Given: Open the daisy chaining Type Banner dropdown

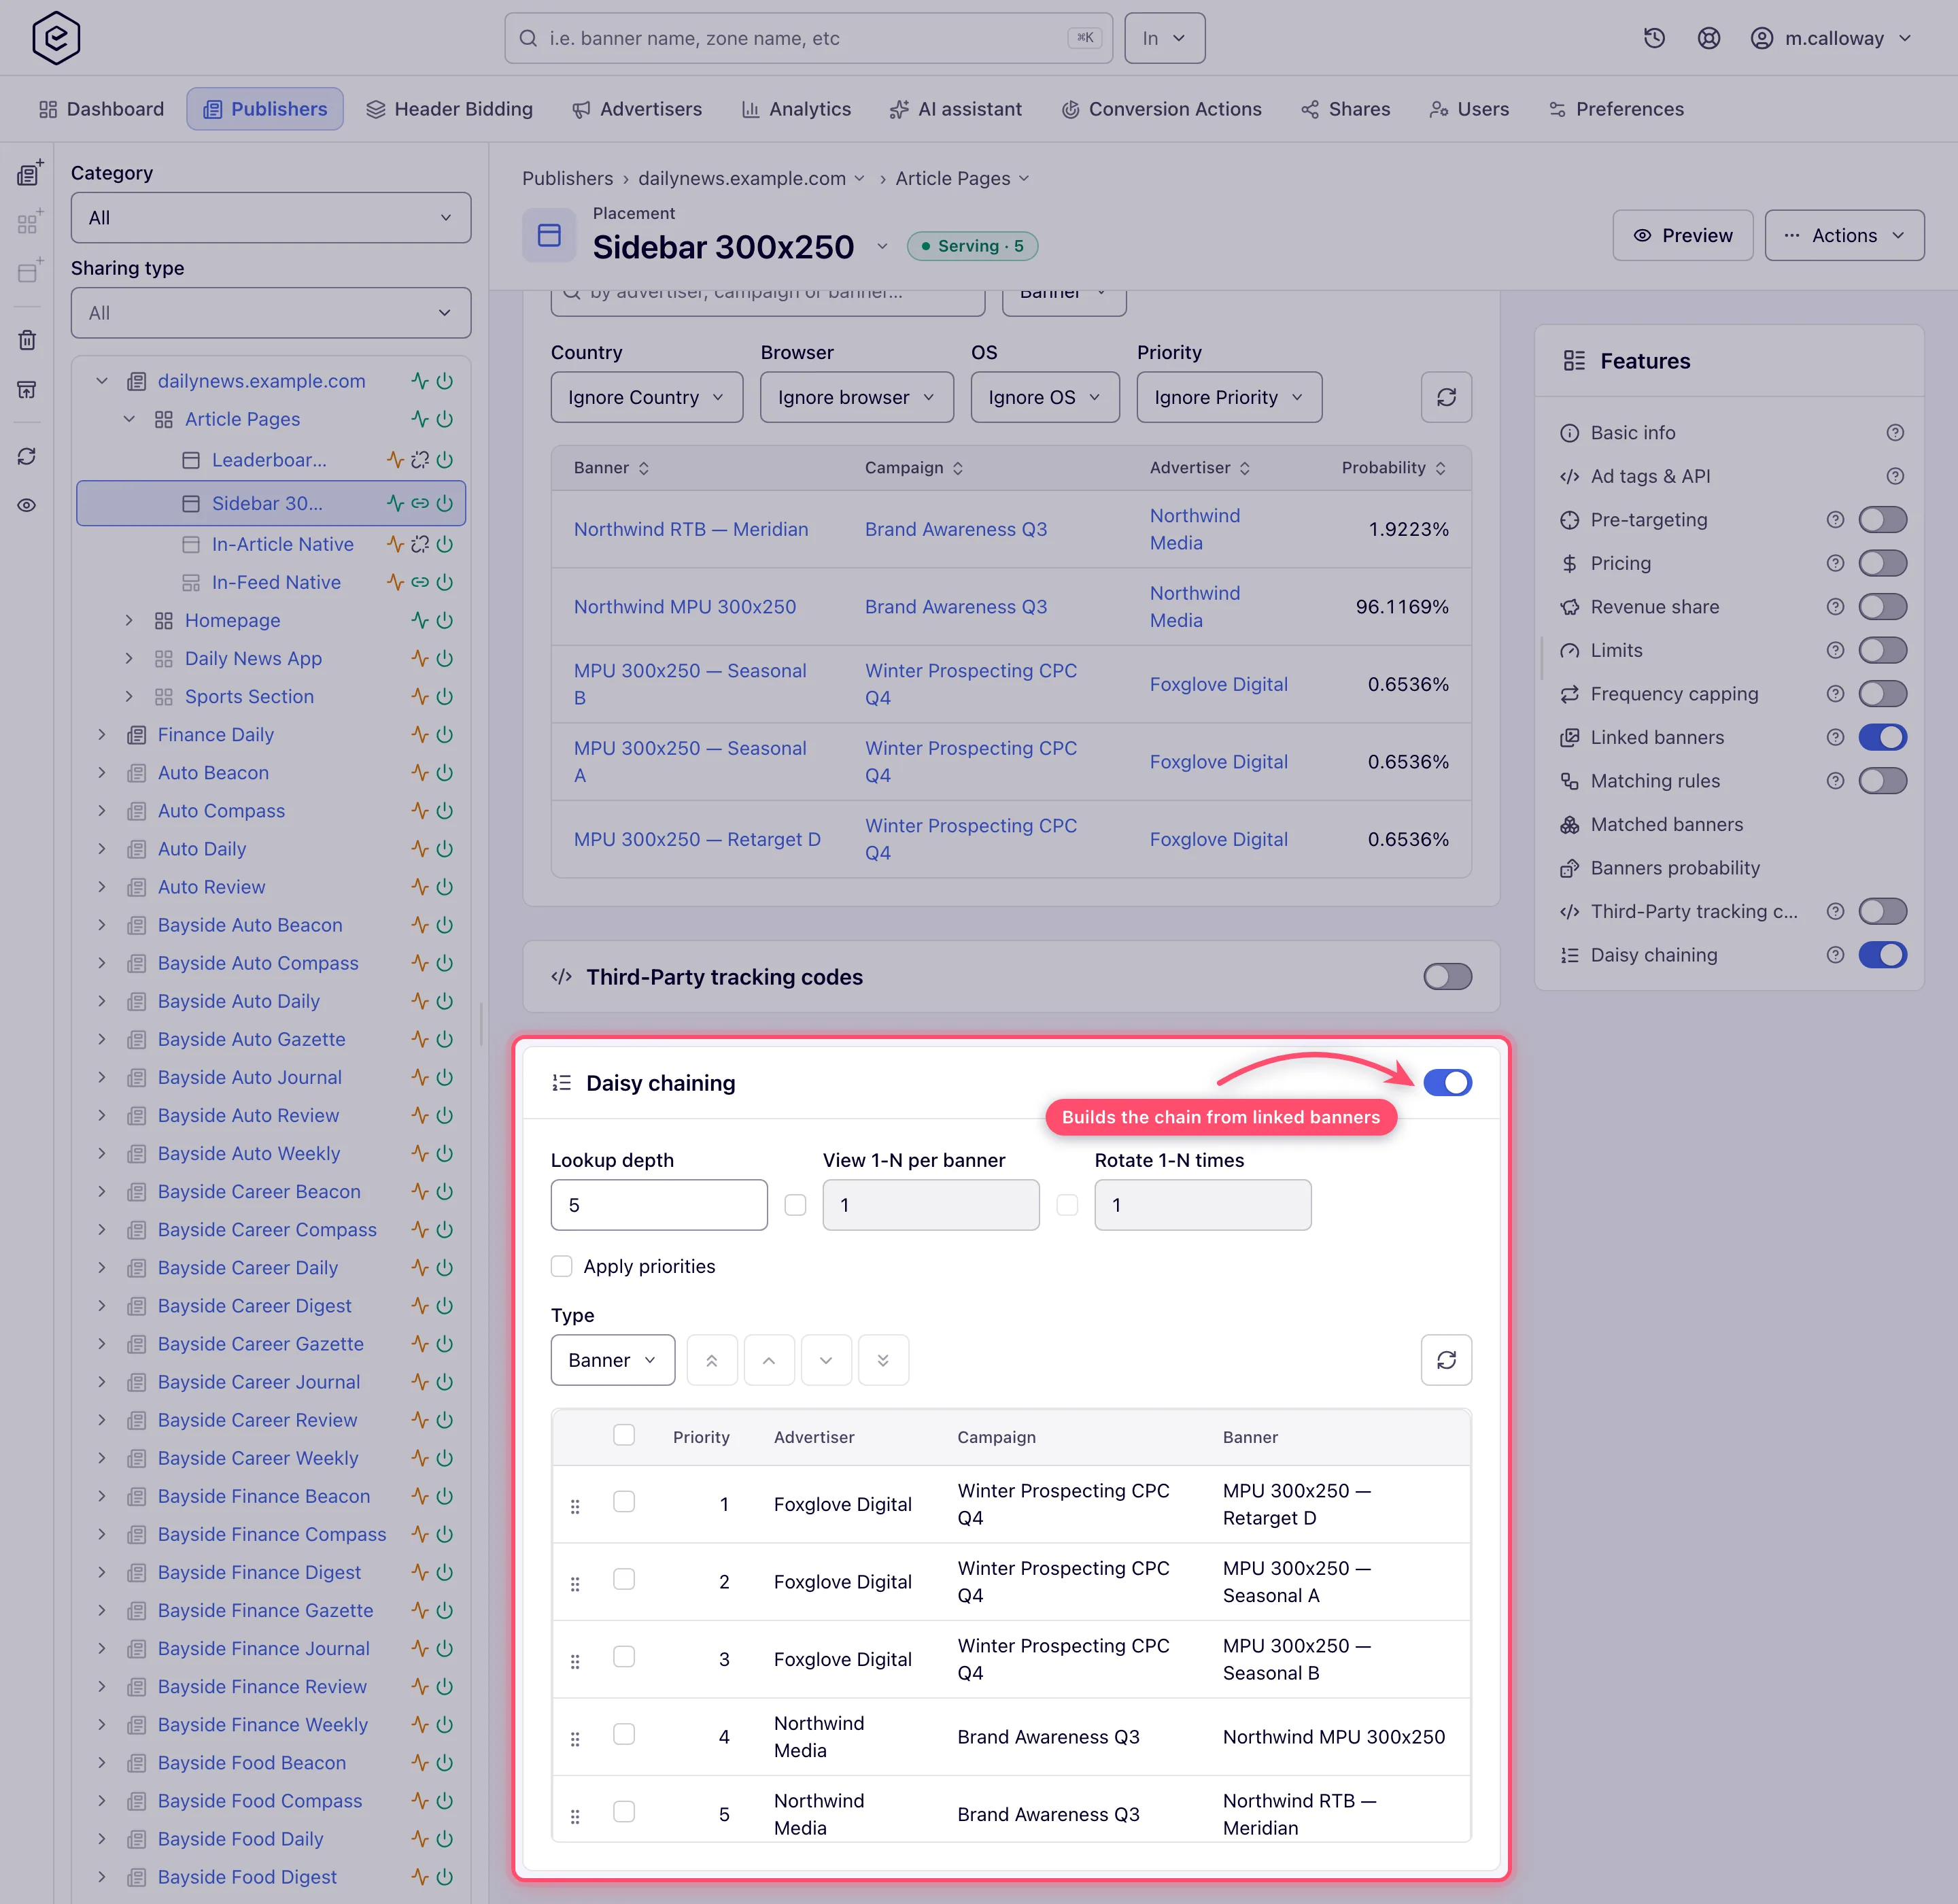Looking at the screenshot, I should pos(613,1360).
